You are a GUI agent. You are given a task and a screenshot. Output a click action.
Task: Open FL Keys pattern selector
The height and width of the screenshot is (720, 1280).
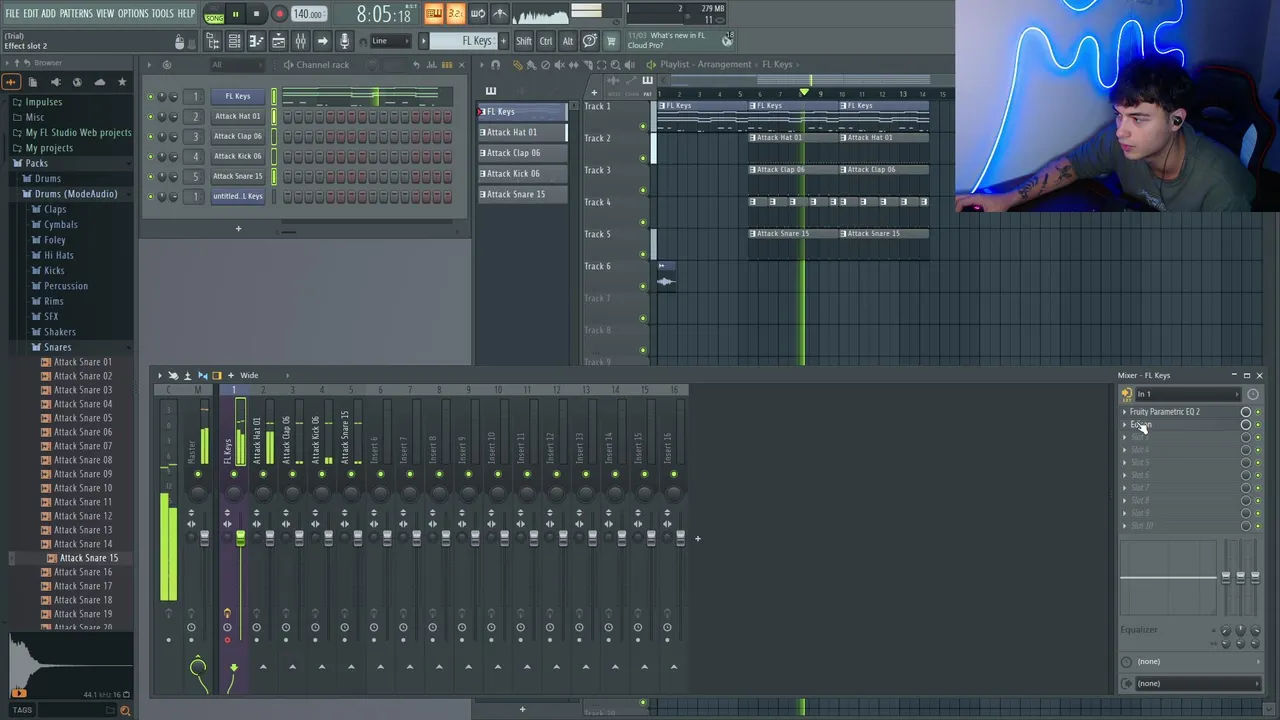coord(470,41)
